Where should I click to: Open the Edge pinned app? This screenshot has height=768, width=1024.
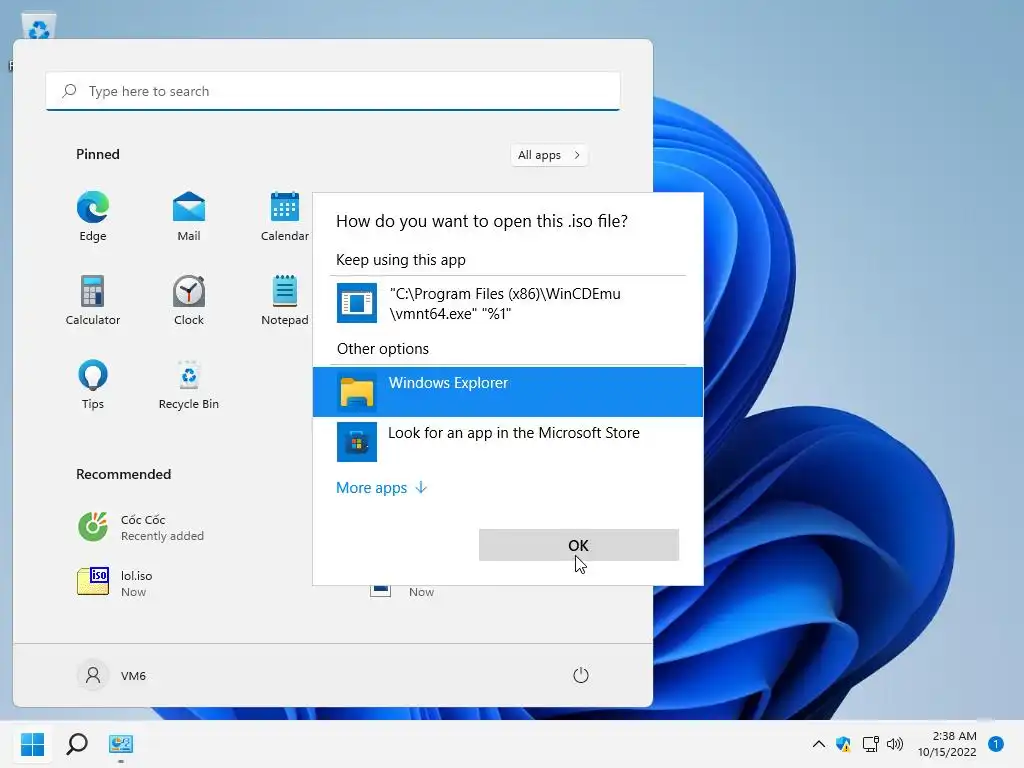93,217
